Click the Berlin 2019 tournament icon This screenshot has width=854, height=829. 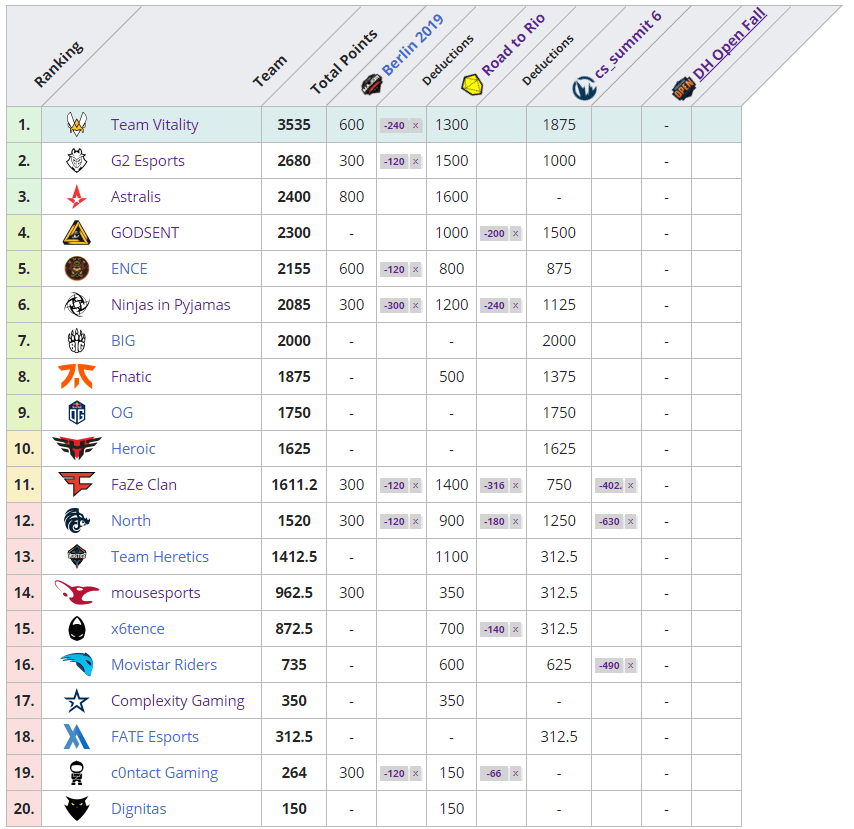(x=371, y=84)
